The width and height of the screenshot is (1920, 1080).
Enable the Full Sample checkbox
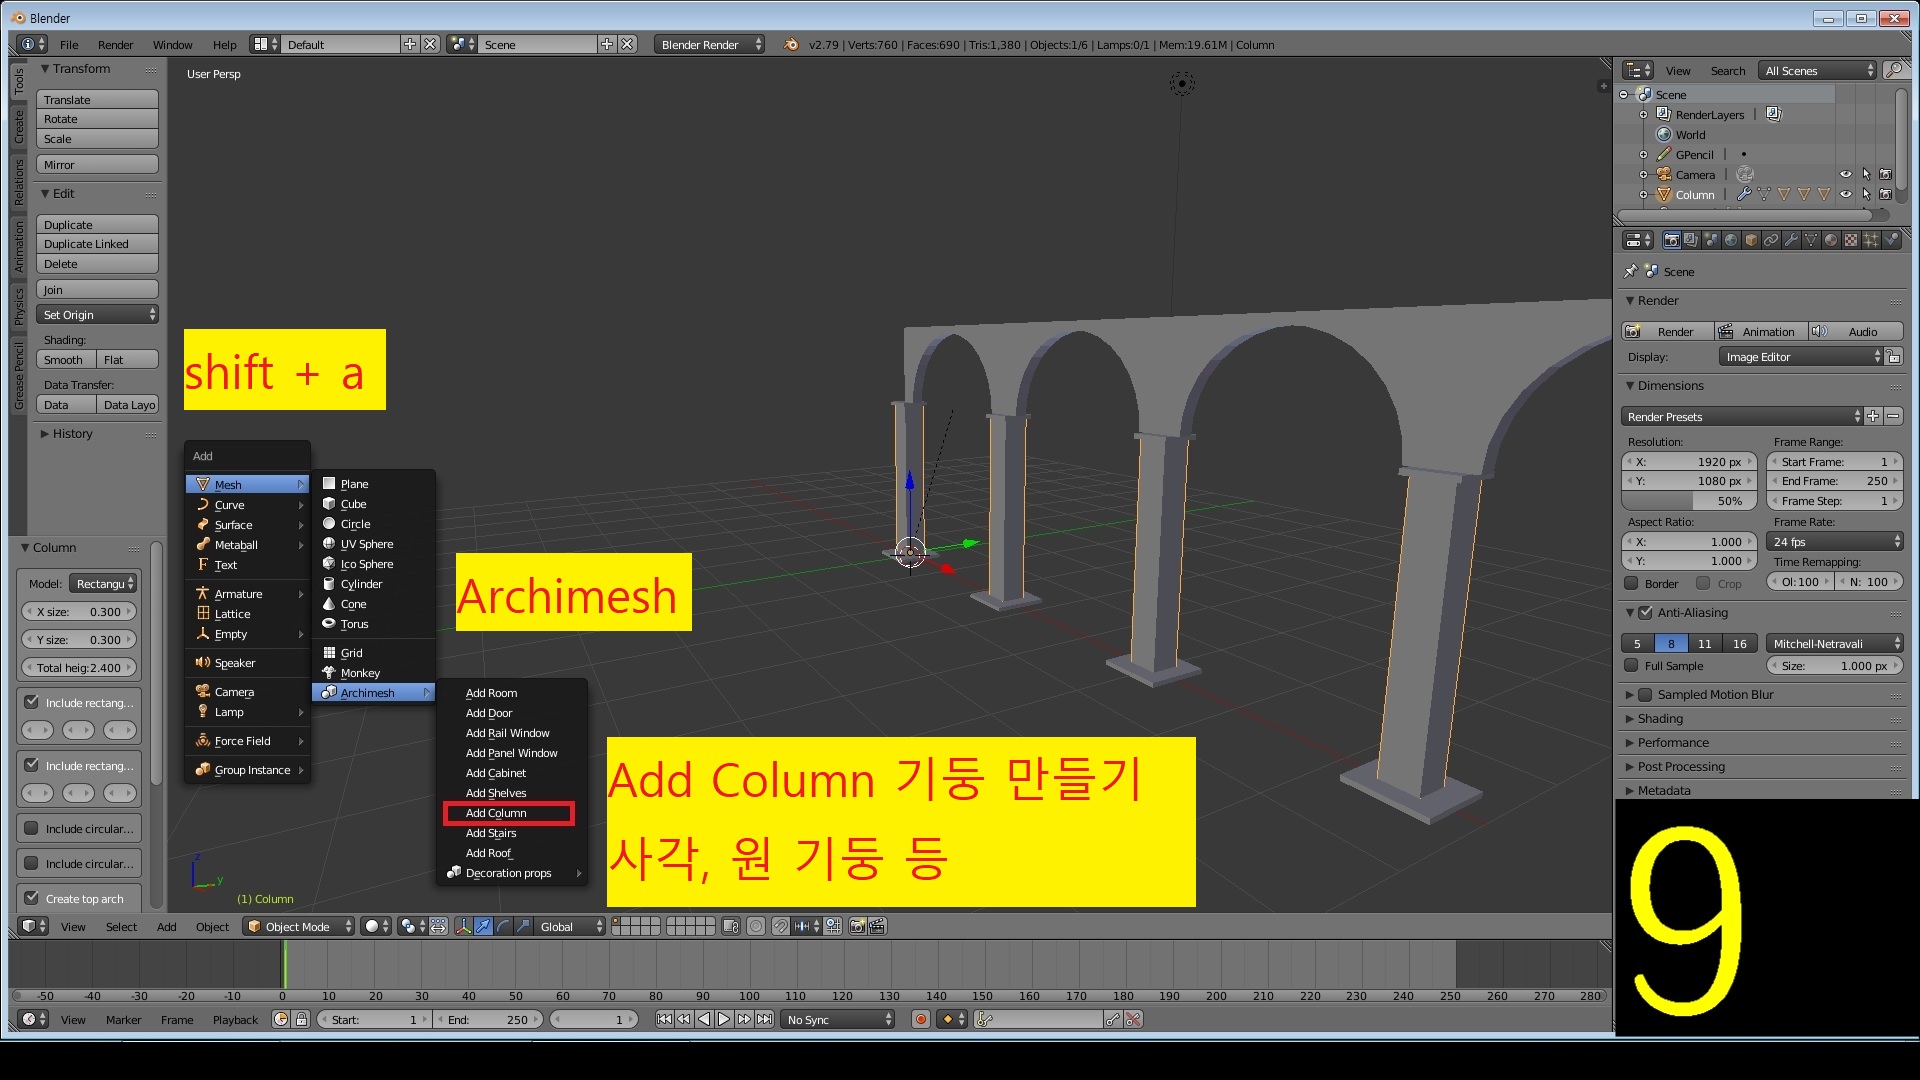1632,666
